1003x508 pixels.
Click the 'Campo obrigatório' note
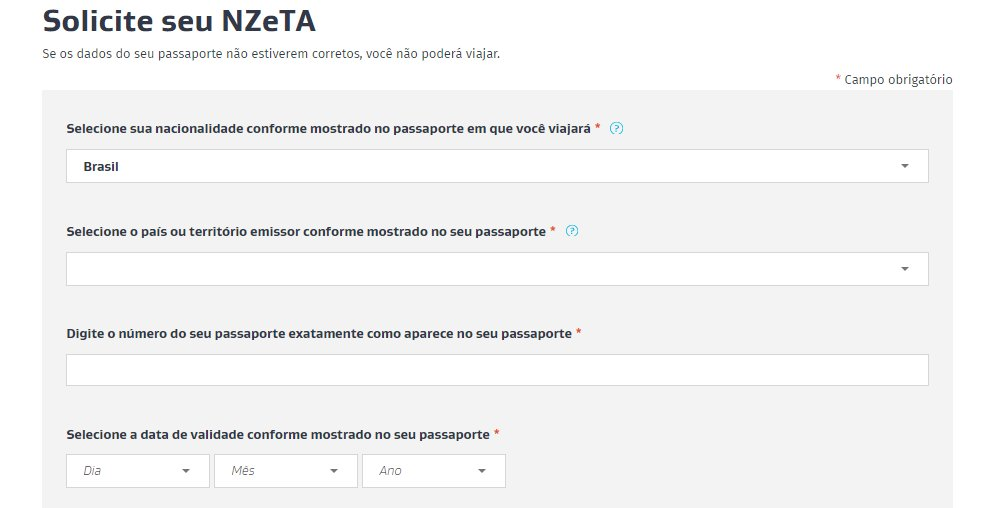point(898,79)
